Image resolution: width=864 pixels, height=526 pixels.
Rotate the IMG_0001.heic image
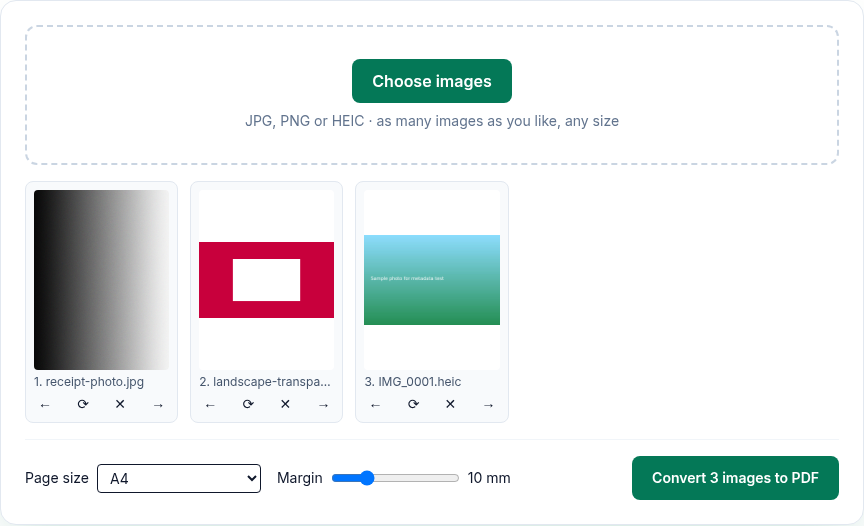coord(413,404)
